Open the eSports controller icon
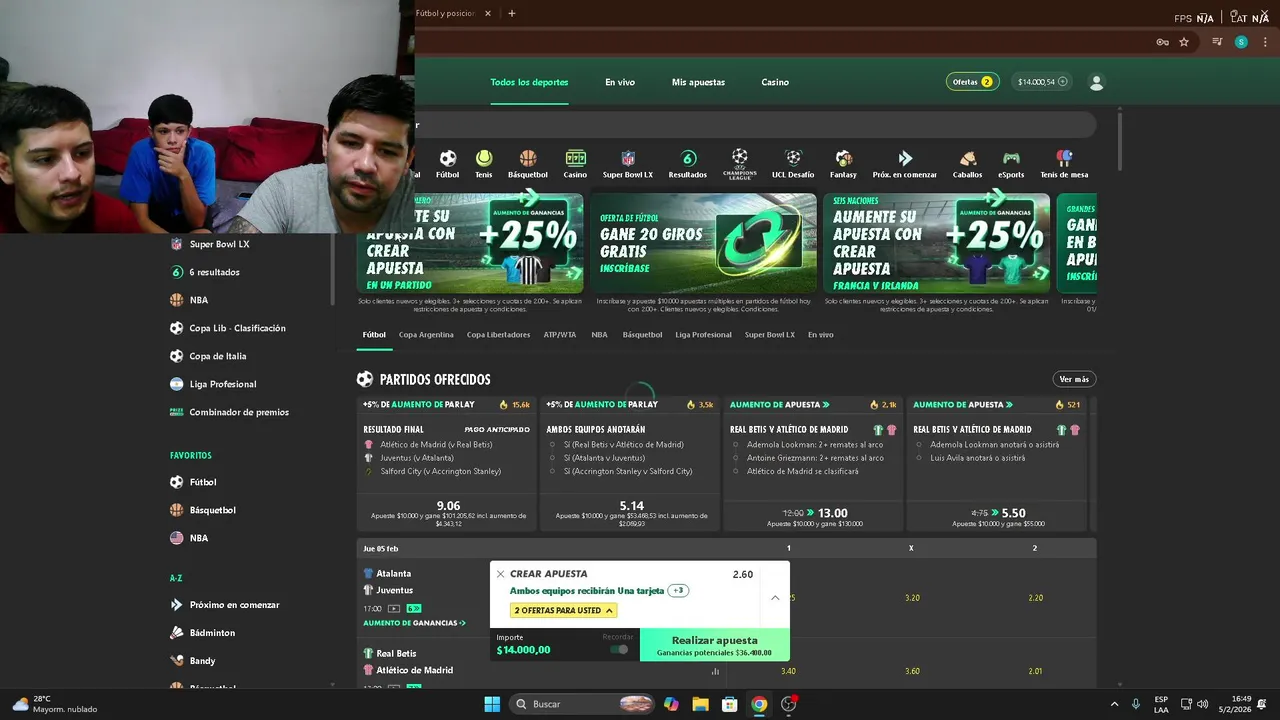The height and width of the screenshot is (720, 1280). click(x=1011, y=158)
